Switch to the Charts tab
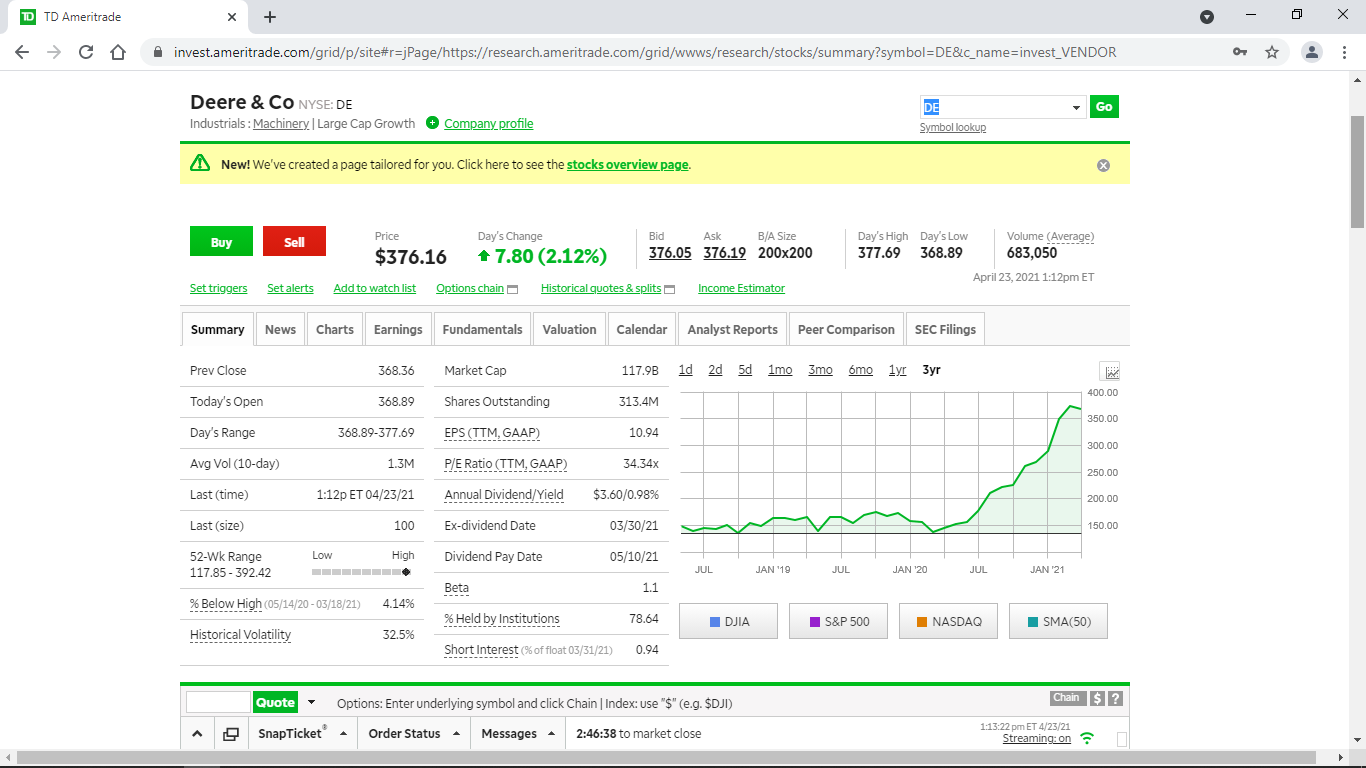The height and width of the screenshot is (768, 1366). coord(335,329)
